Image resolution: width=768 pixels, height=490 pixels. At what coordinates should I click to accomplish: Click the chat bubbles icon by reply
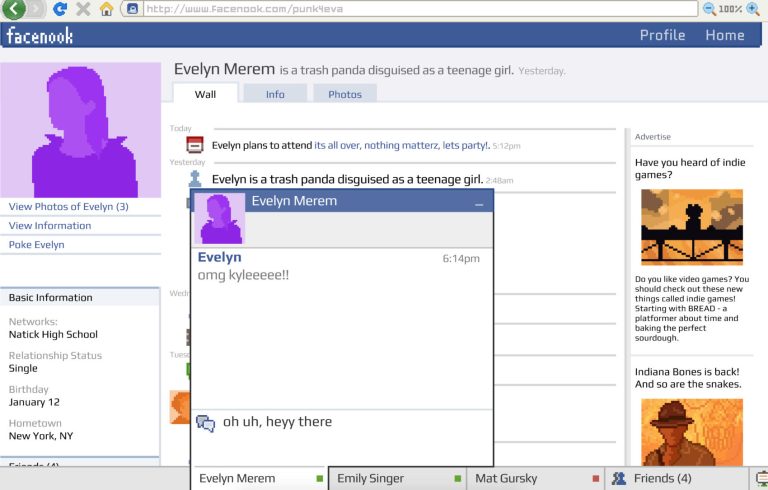tap(206, 423)
